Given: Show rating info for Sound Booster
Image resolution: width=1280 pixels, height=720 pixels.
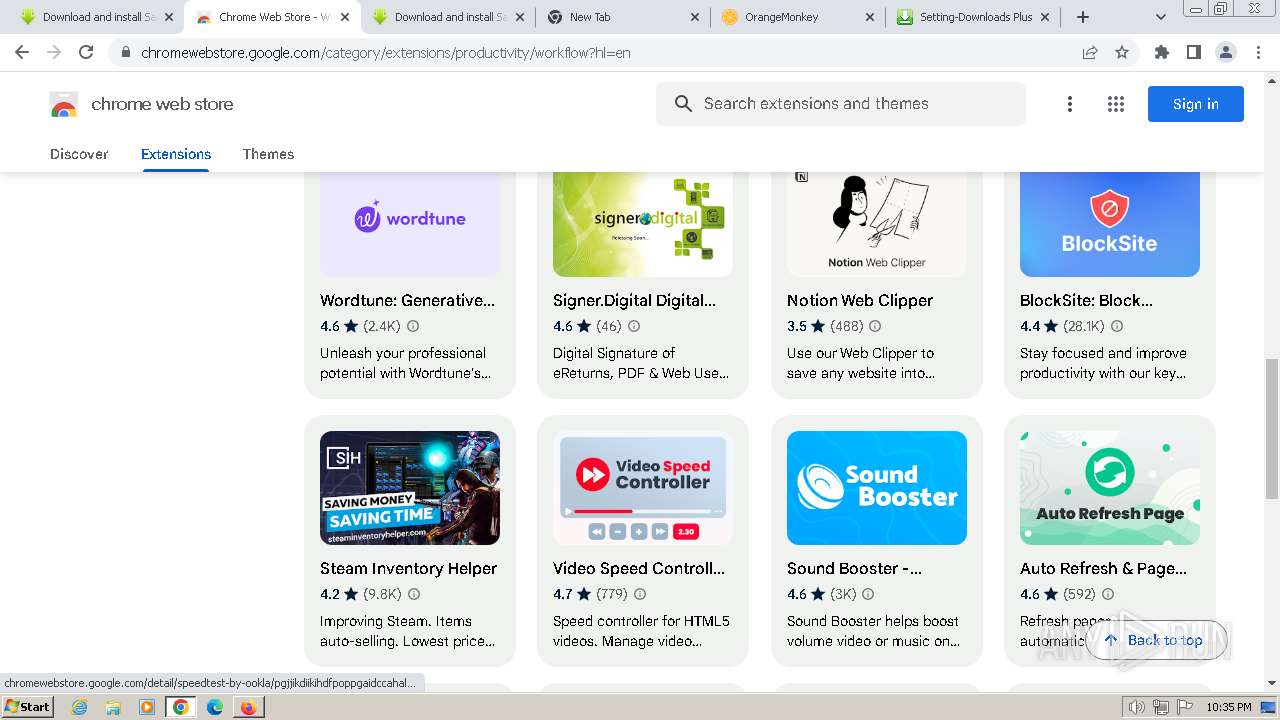Looking at the screenshot, I should [x=869, y=594].
